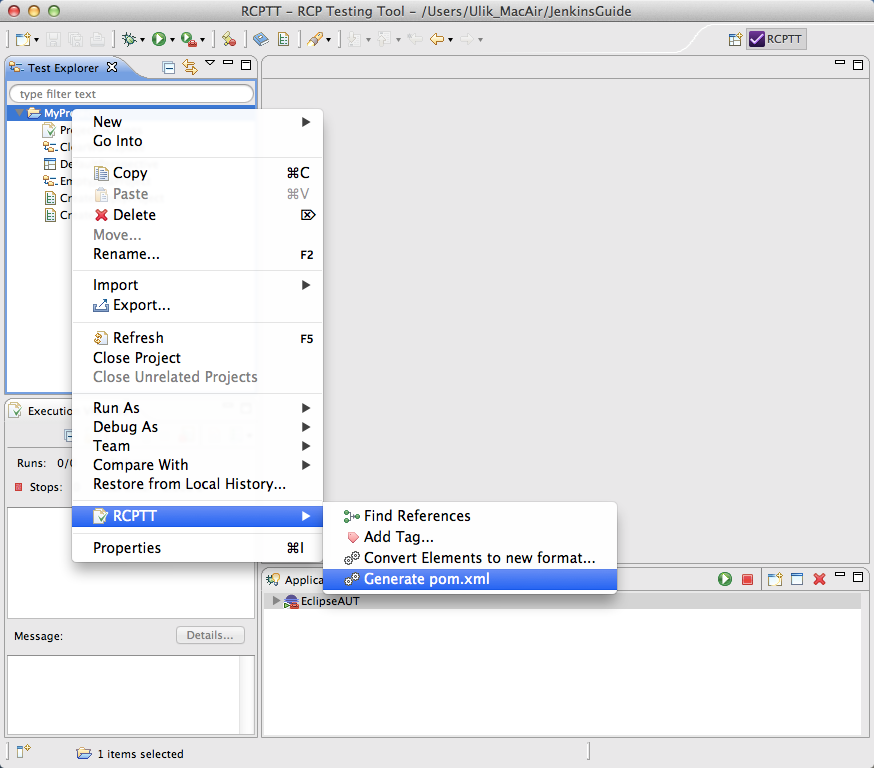Viewport: 874px width, 768px height.
Task: Open Properties from context menu
Action: (x=197, y=548)
